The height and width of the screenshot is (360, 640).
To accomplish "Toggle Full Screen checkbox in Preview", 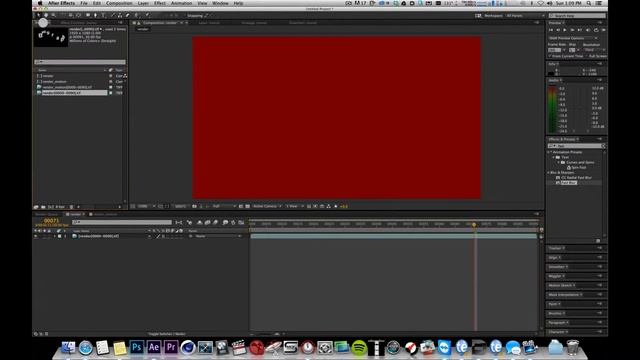I will 587,56.
